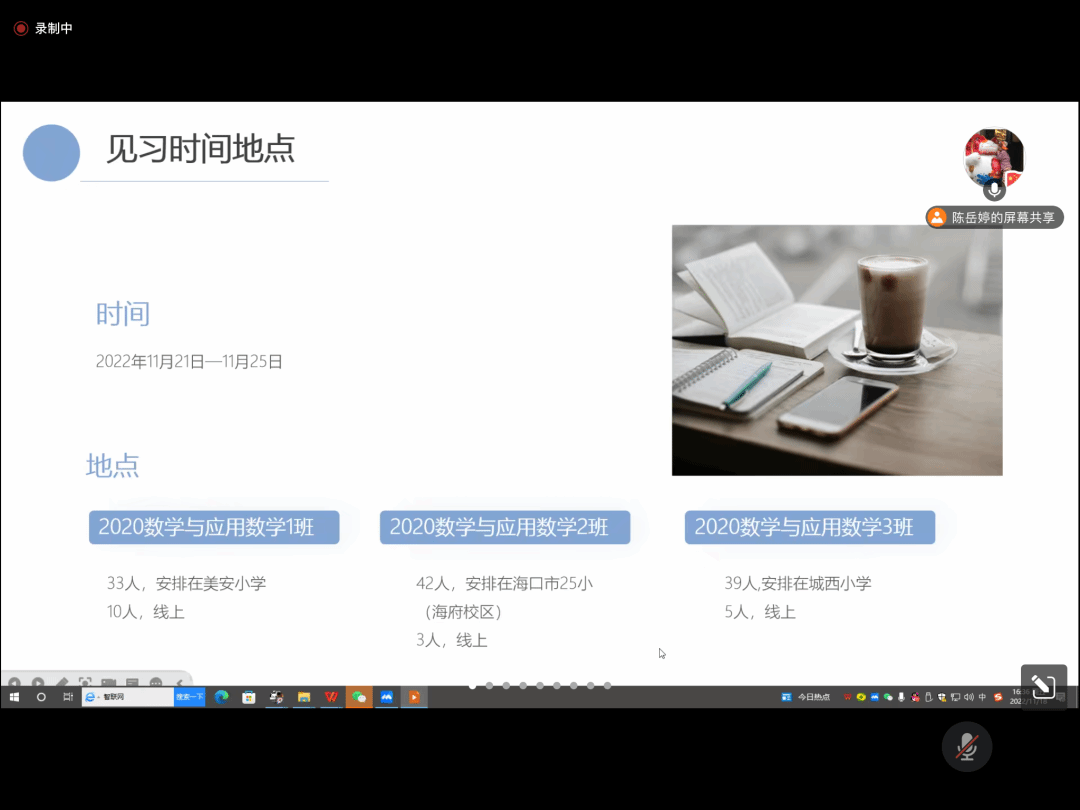Open File Explorer from the taskbar
The height and width of the screenshot is (810, 1080).
point(303,697)
